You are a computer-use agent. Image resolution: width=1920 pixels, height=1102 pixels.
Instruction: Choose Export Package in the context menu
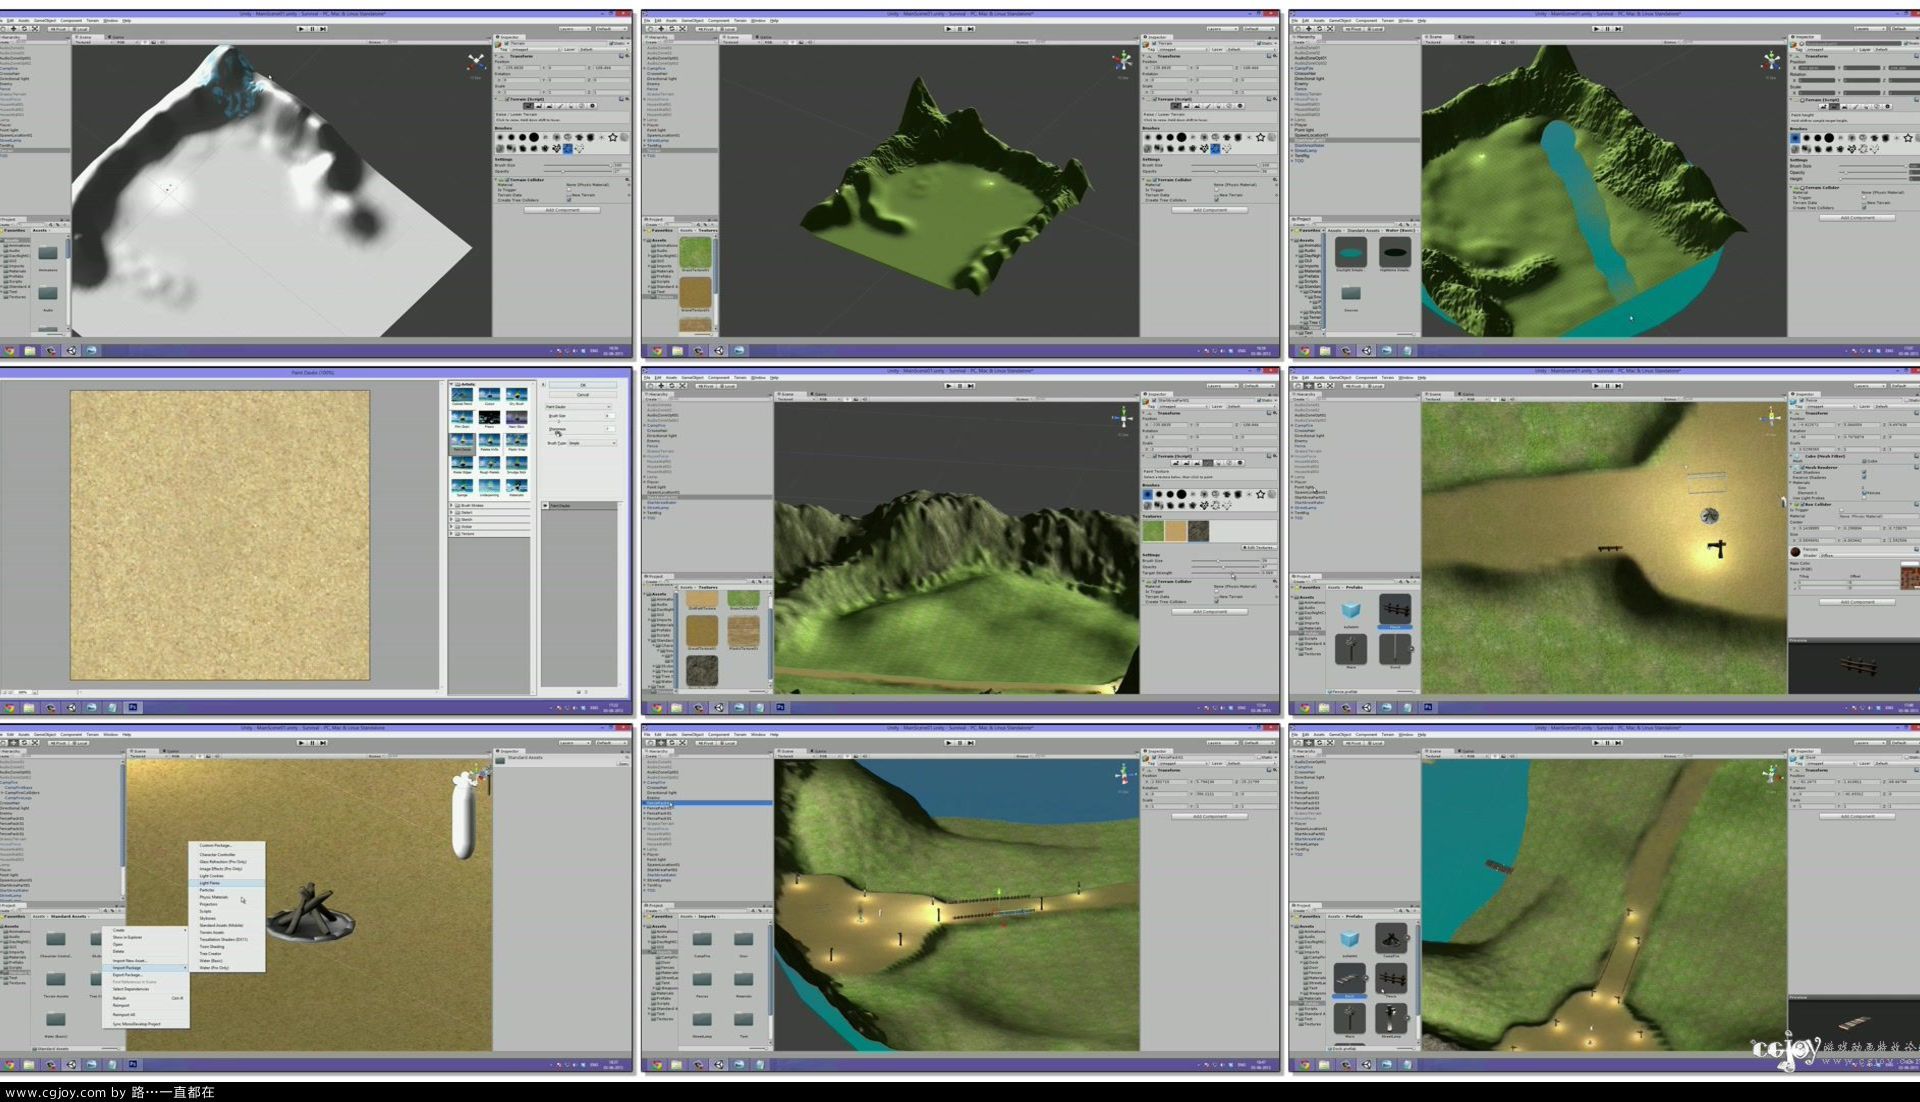(x=145, y=975)
